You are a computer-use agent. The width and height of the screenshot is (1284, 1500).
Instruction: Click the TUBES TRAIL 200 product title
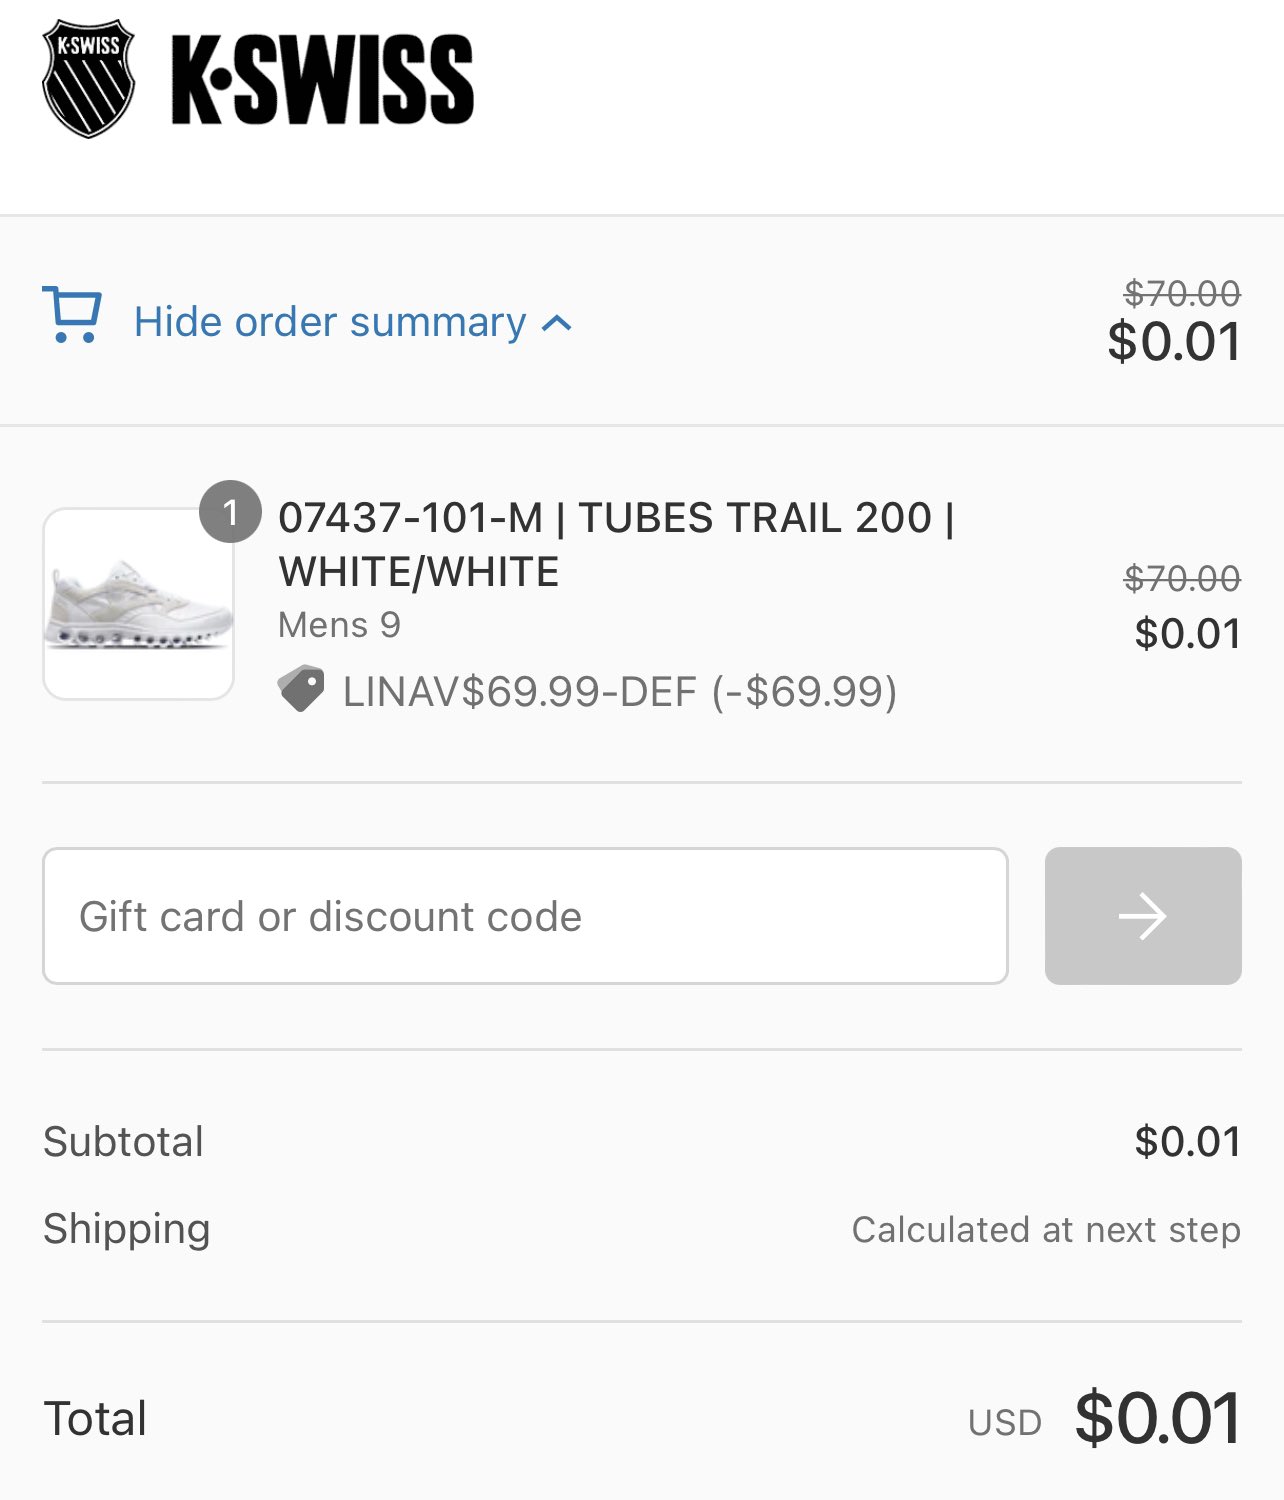pyautogui.click(x=616, y=544)
